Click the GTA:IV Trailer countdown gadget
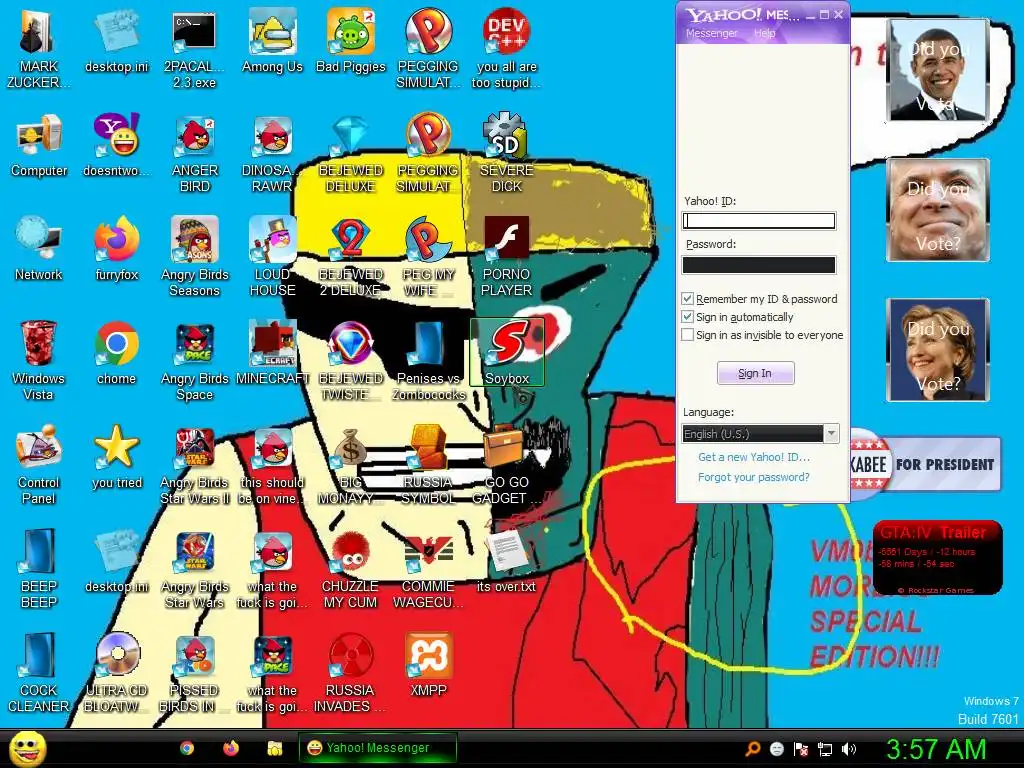Viewport: 1024px width, 768px height. [x=937, y=558]
